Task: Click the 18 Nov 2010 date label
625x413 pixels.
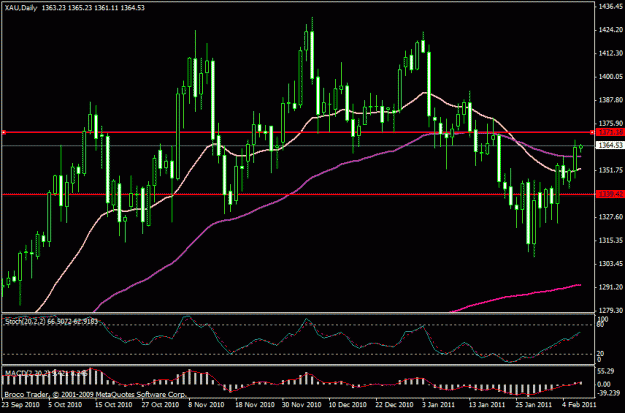Action: (x=254, y=405)
